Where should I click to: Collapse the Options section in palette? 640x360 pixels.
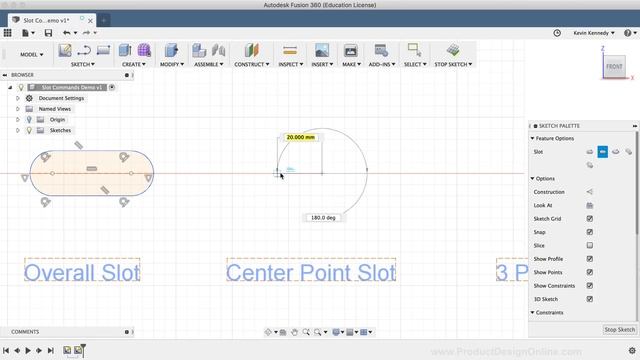[532, 178]
